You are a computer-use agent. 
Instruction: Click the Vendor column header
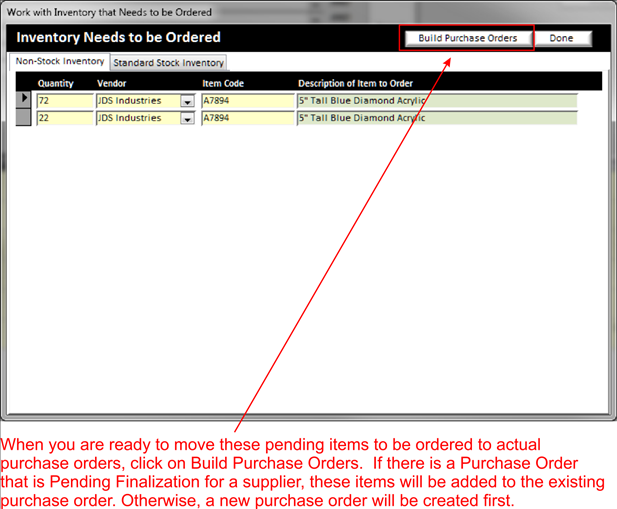pos(111,83)
